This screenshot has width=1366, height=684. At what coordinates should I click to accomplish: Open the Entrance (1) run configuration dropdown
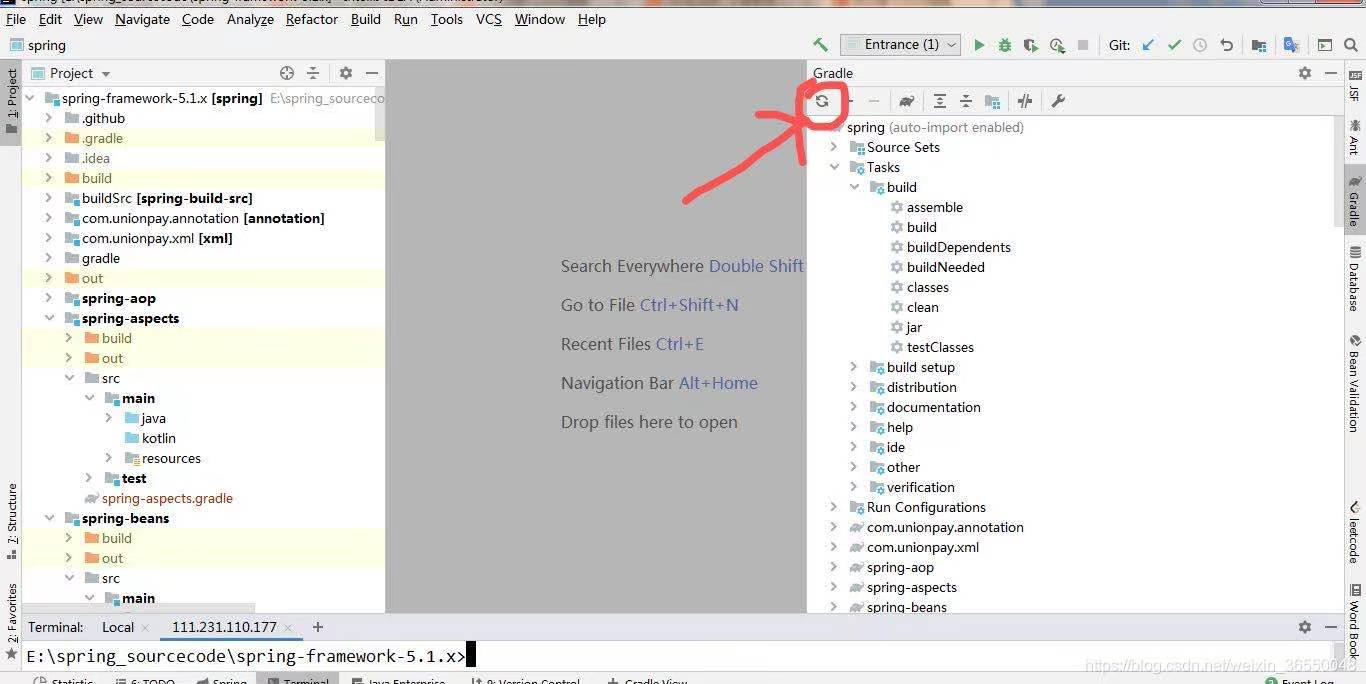click(x=901, y=44)
